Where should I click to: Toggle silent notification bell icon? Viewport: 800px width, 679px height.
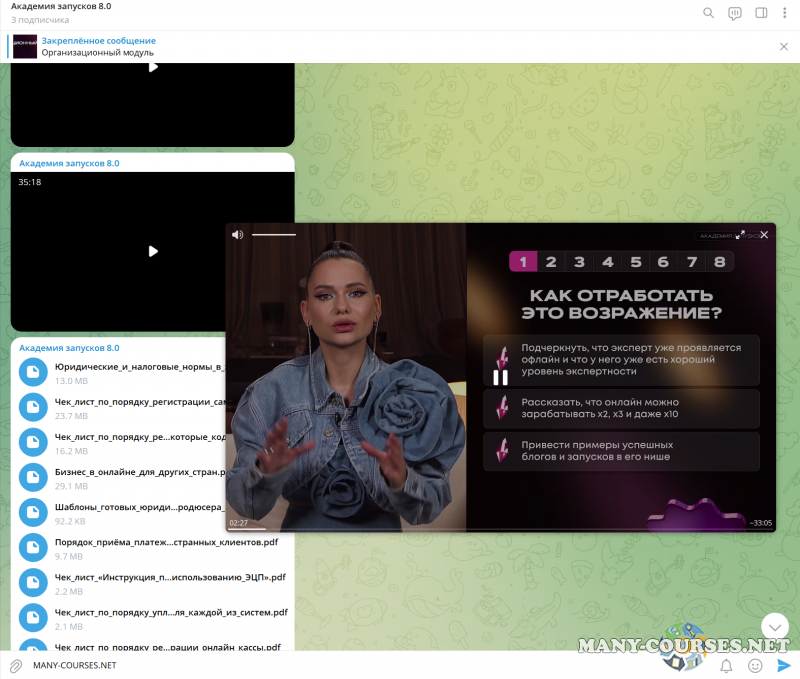727,665
